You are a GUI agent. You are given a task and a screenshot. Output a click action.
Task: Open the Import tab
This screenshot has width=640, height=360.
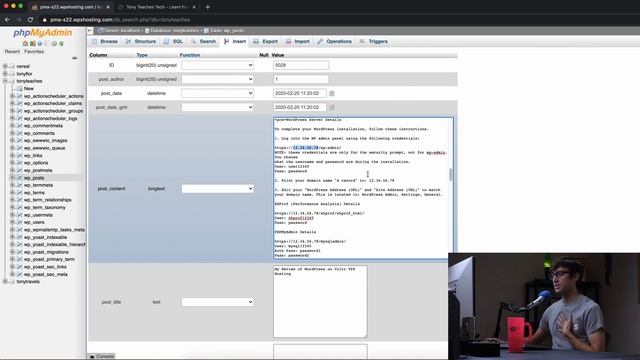click(298, 42)
